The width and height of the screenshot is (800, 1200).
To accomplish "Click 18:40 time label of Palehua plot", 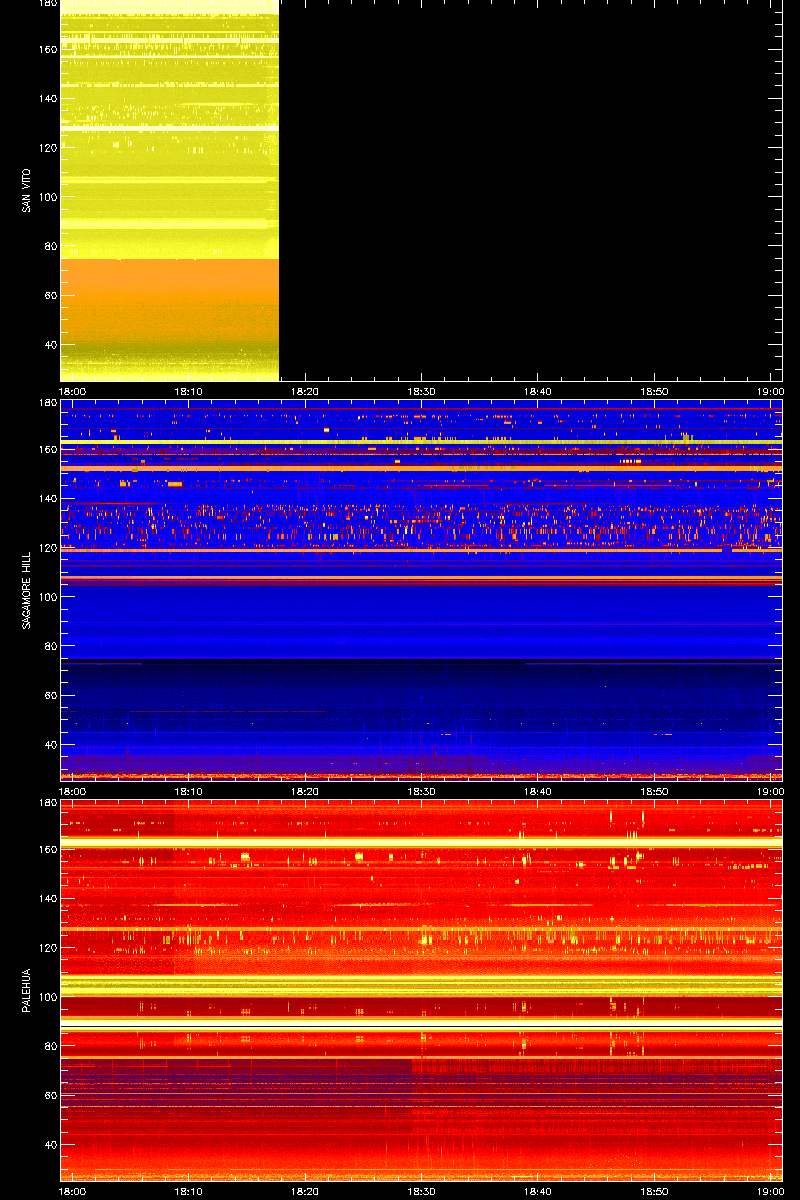I will [x=538, y=1191].
